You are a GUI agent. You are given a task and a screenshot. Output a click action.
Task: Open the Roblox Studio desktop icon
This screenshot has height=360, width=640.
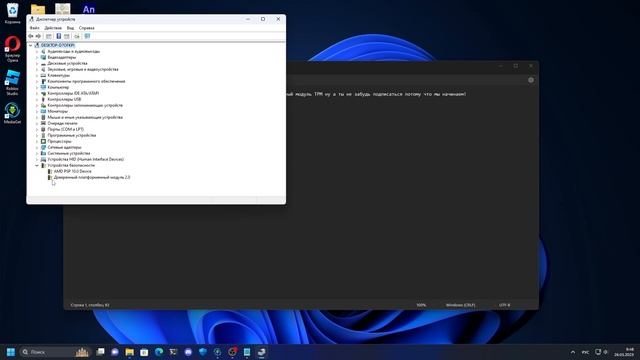[x=12, y=82]
